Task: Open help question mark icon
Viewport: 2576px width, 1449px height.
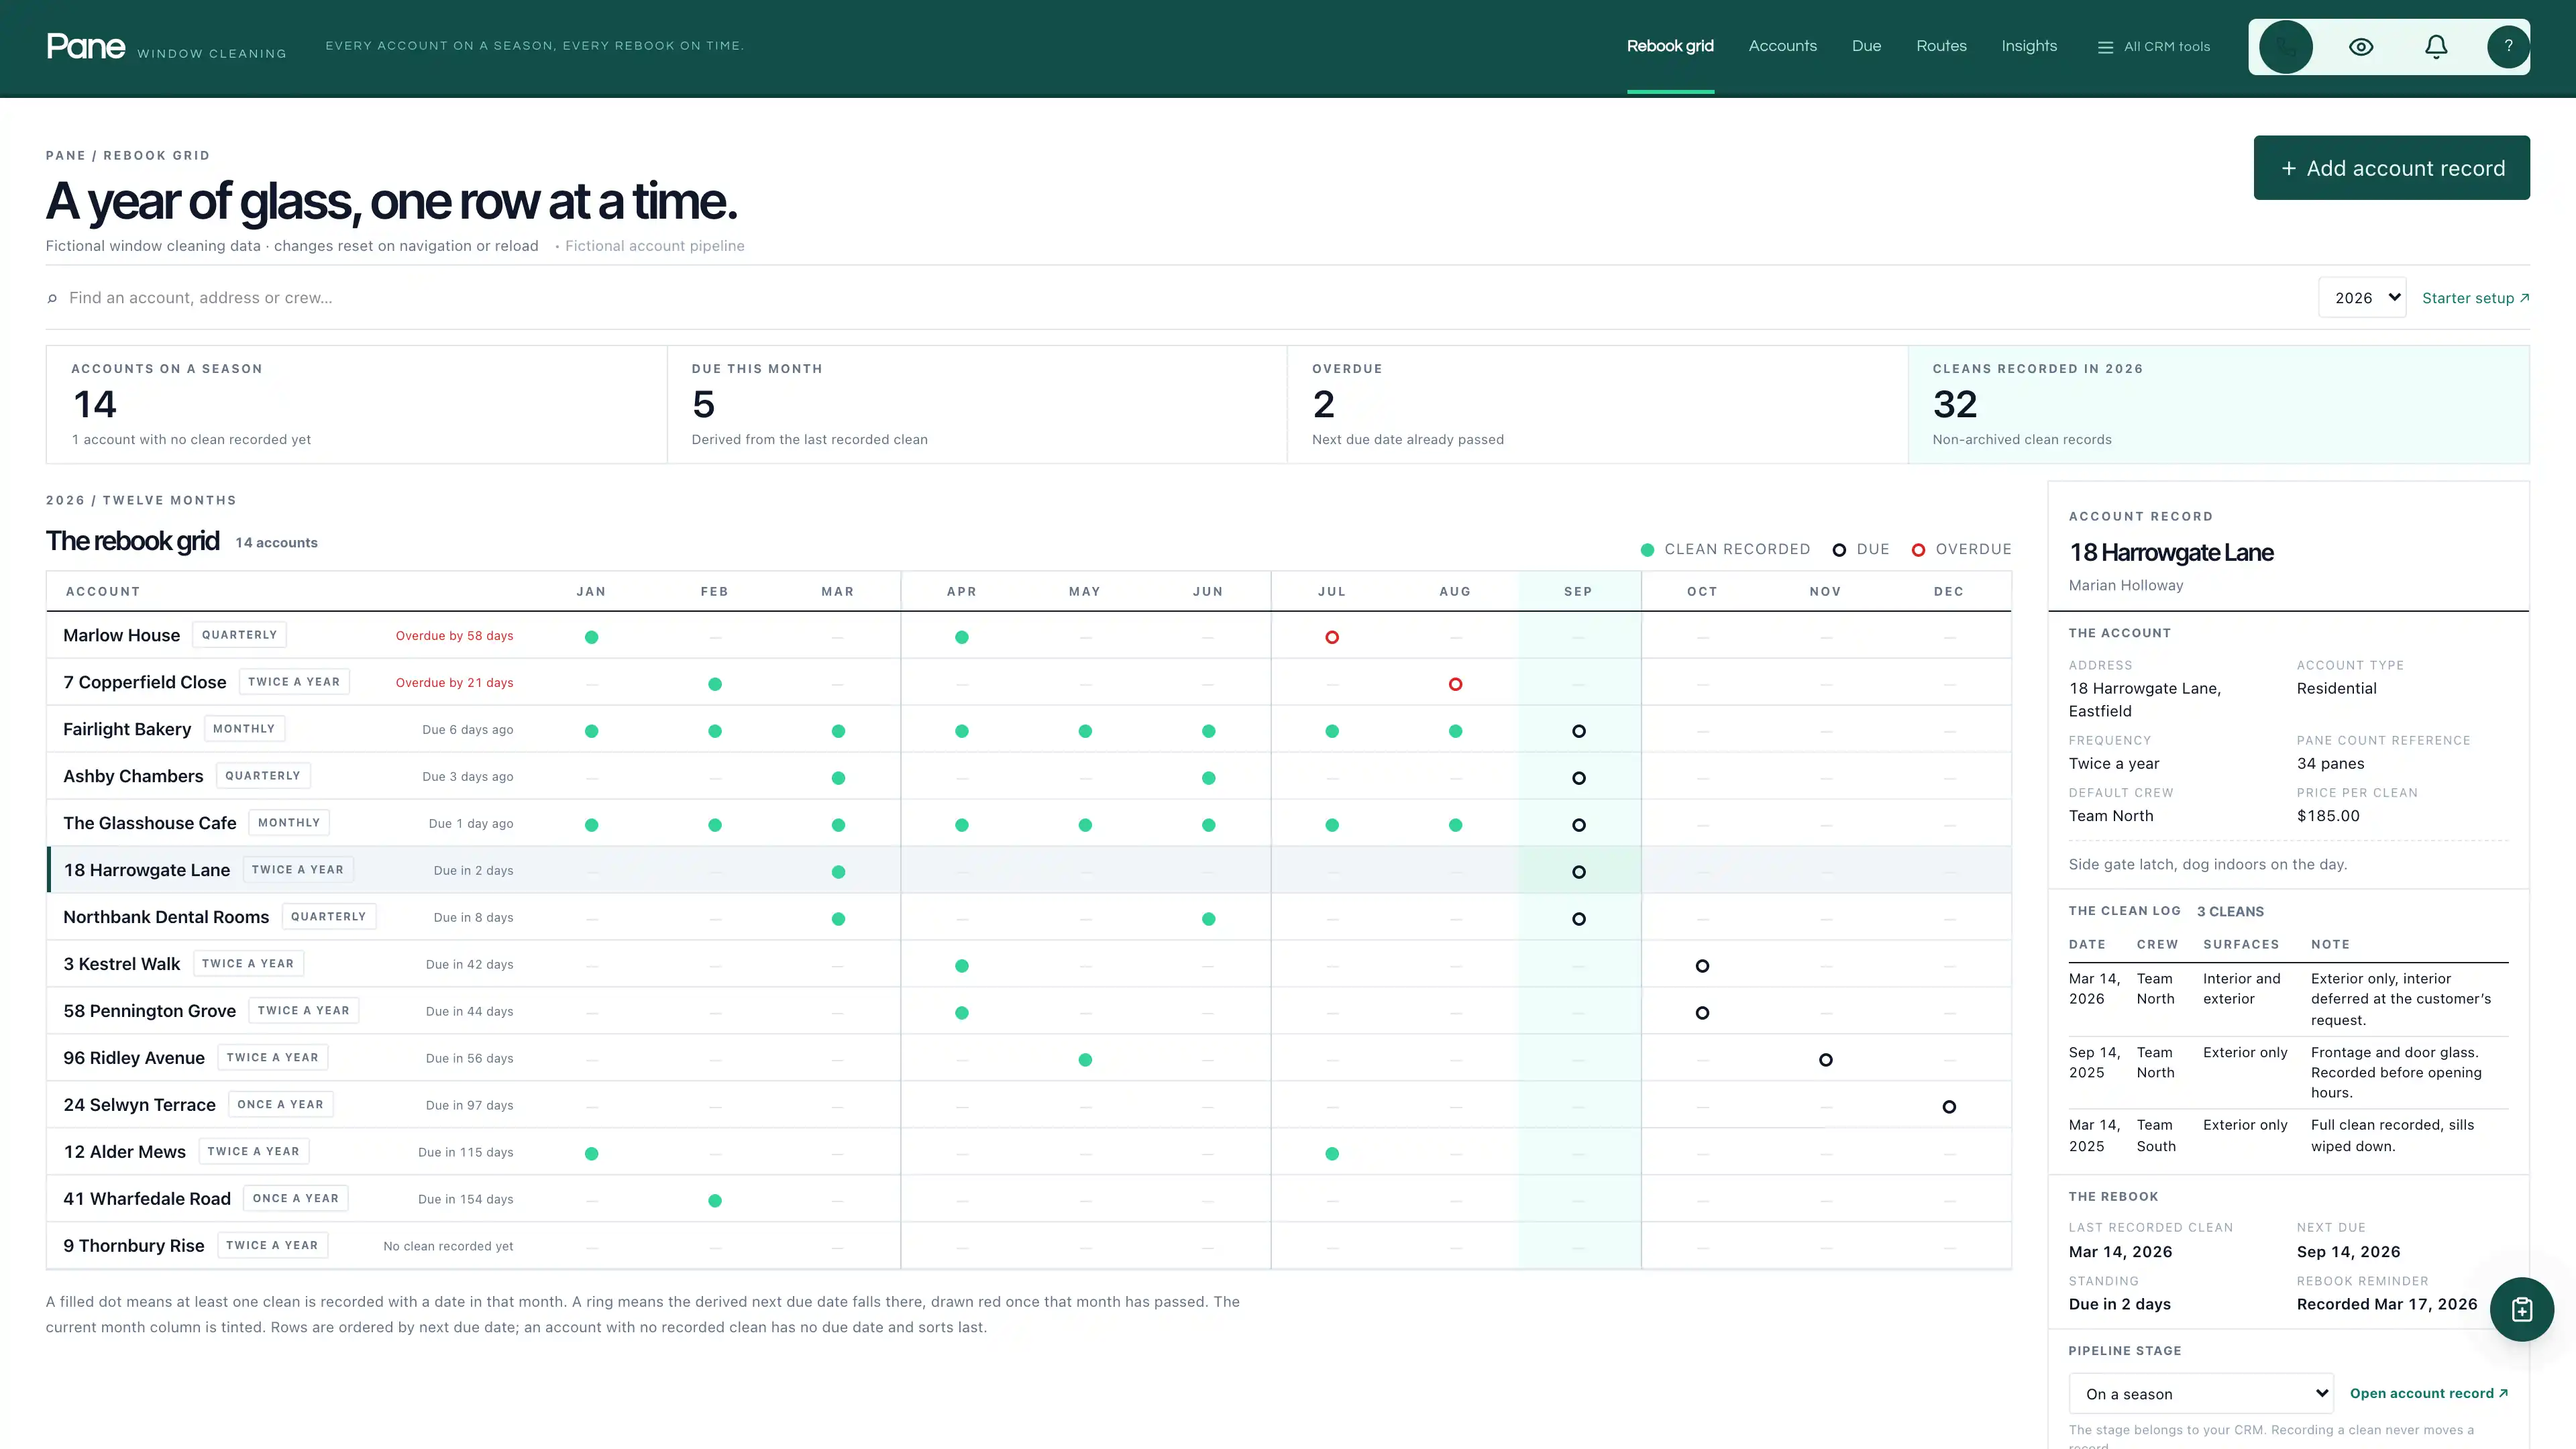Action: pyautogui.click(x=2508, y=46)
